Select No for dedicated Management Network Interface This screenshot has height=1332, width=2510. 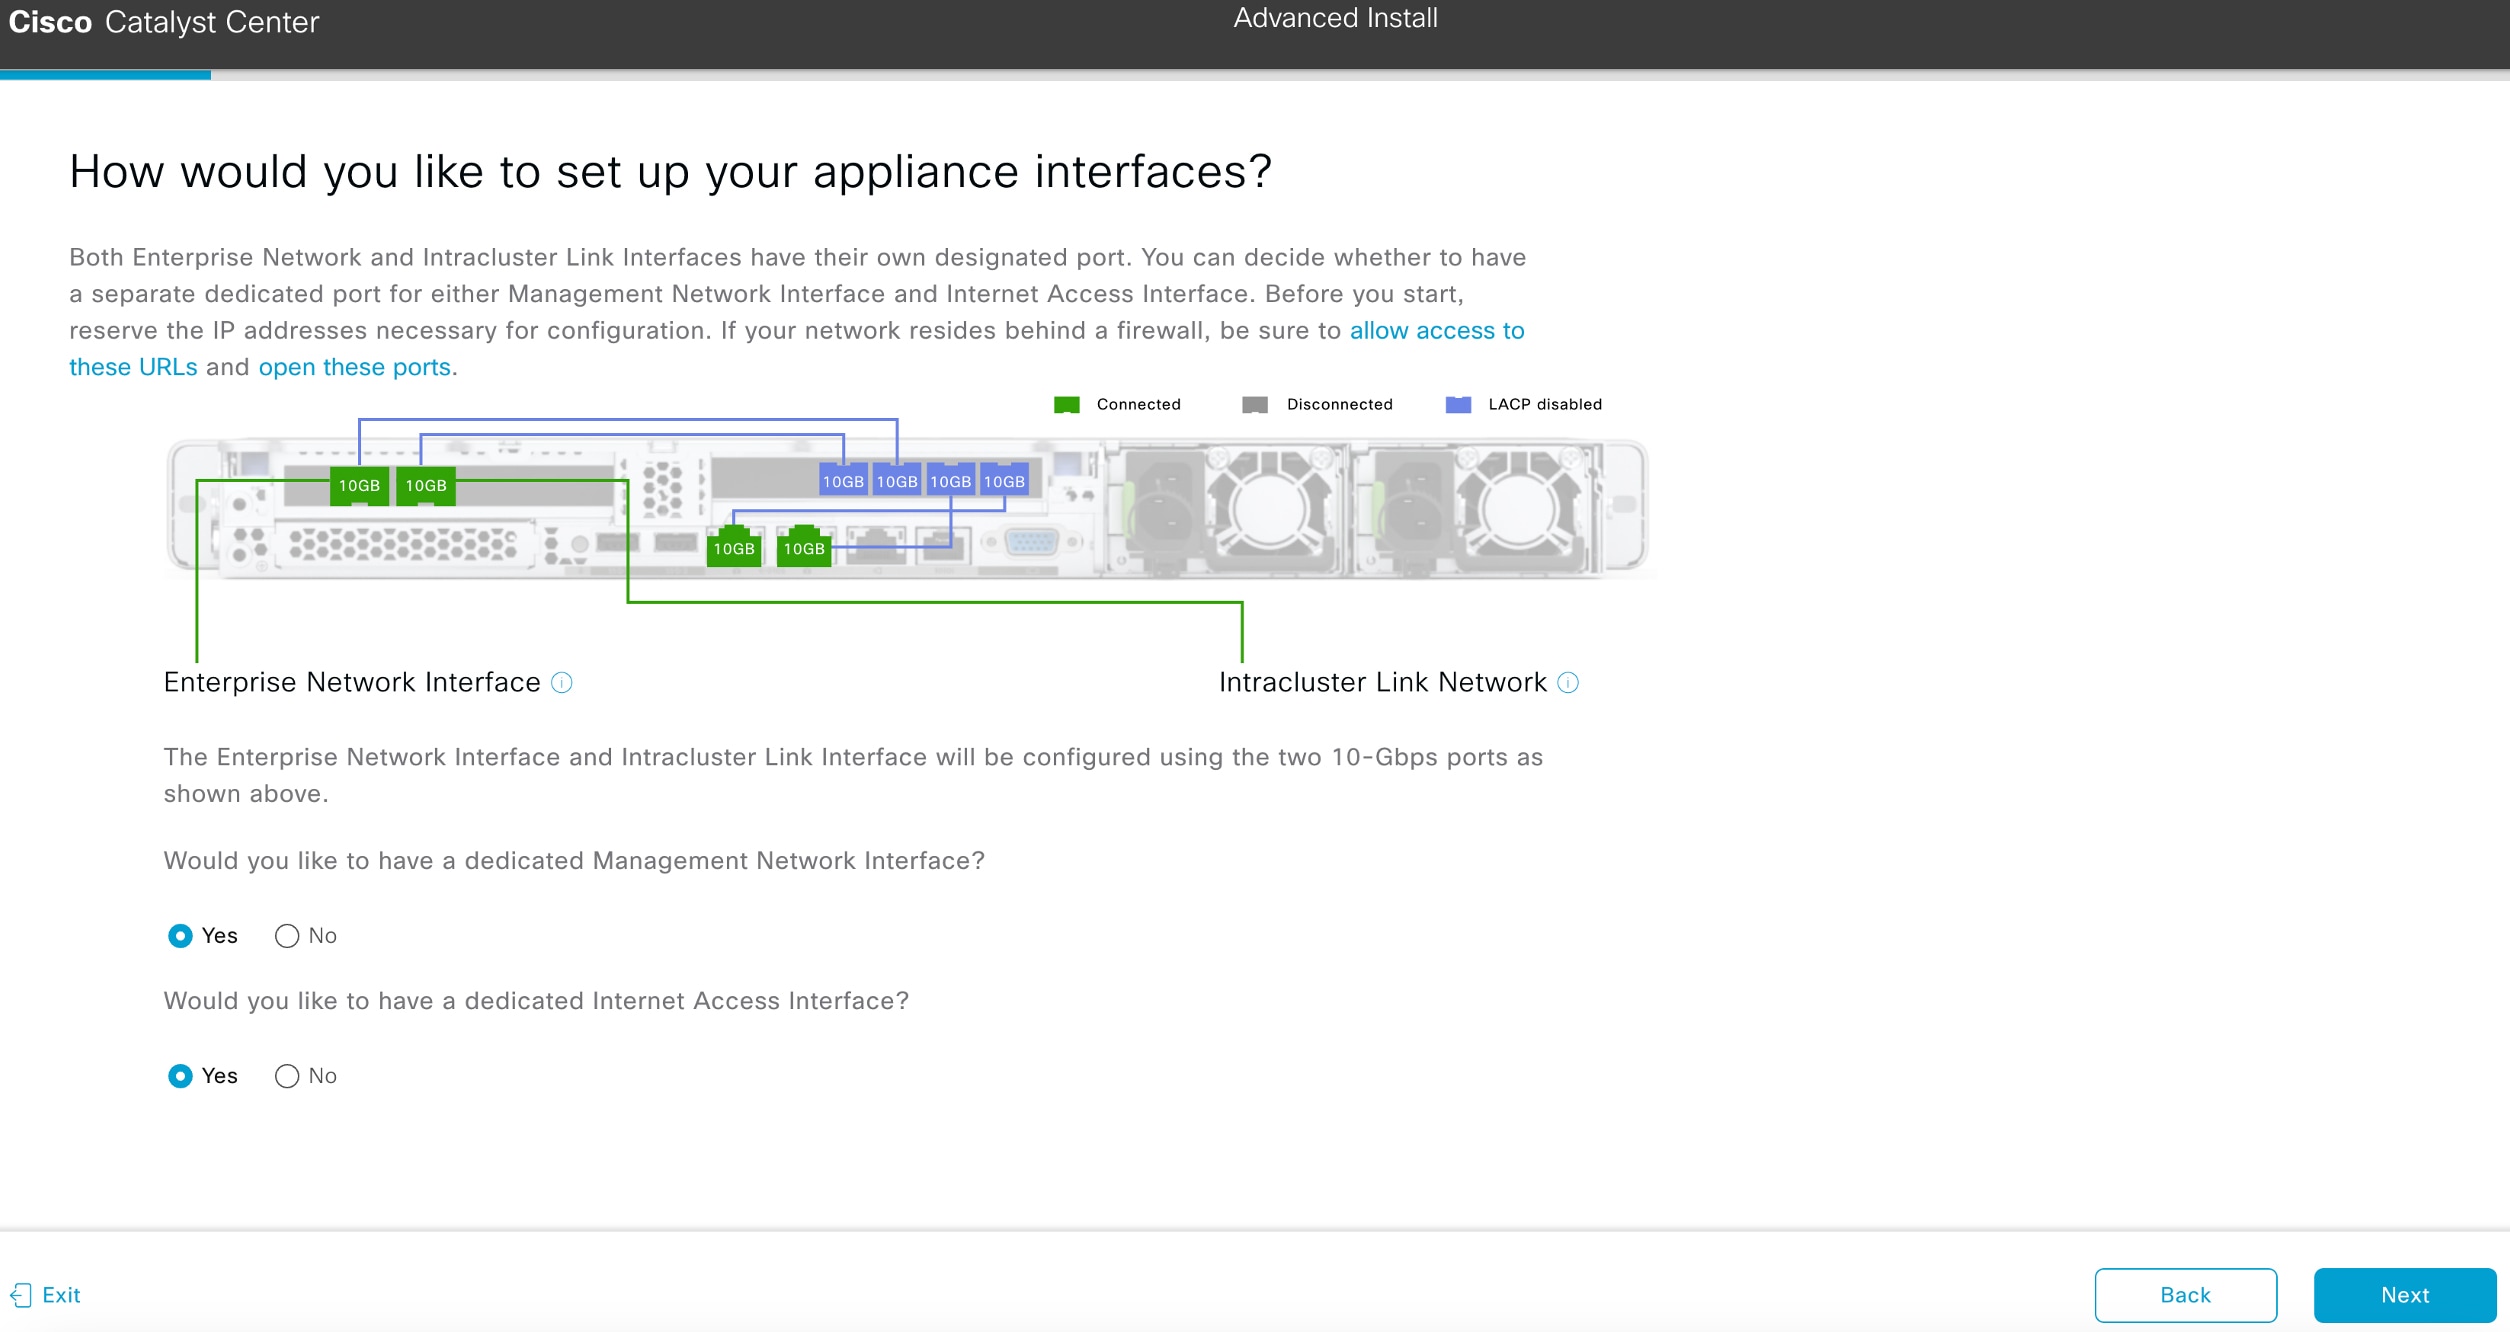(x=287, y=935)
